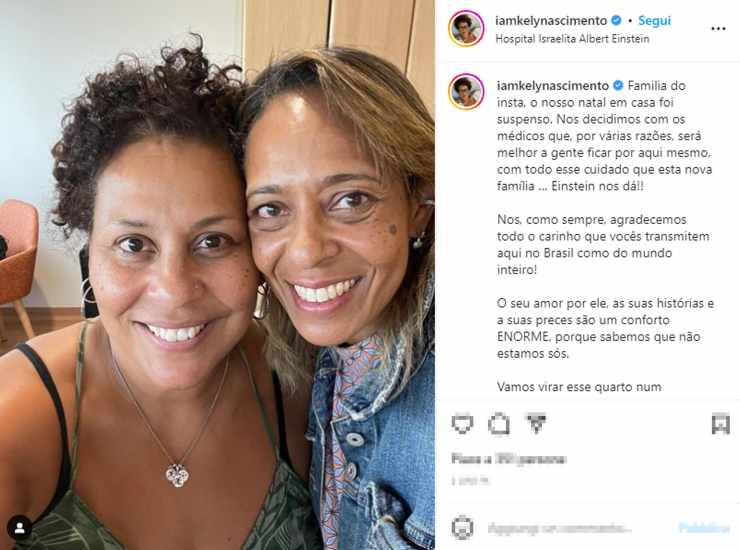Like the post with heart icon
Viewport: 740px width, 550px height.
(x=462, y=423)
